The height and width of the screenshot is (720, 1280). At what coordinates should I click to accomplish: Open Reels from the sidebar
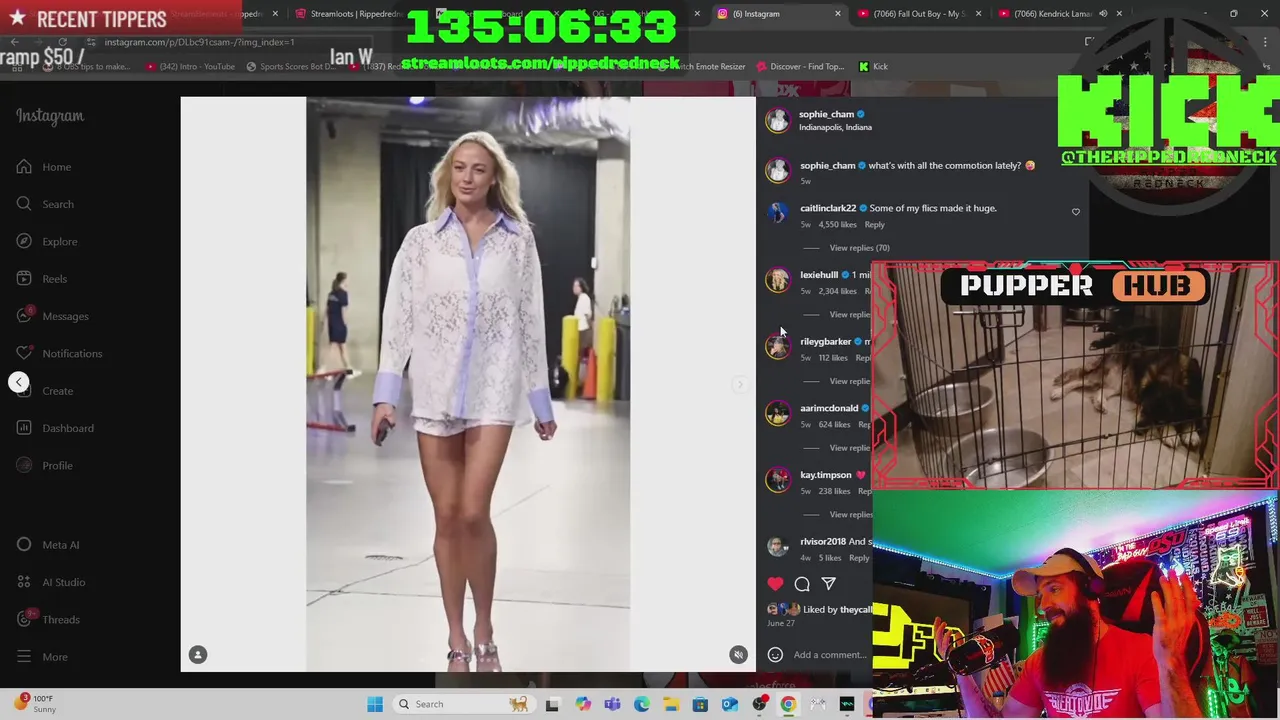pyautogui.click(x=42, y=279)
